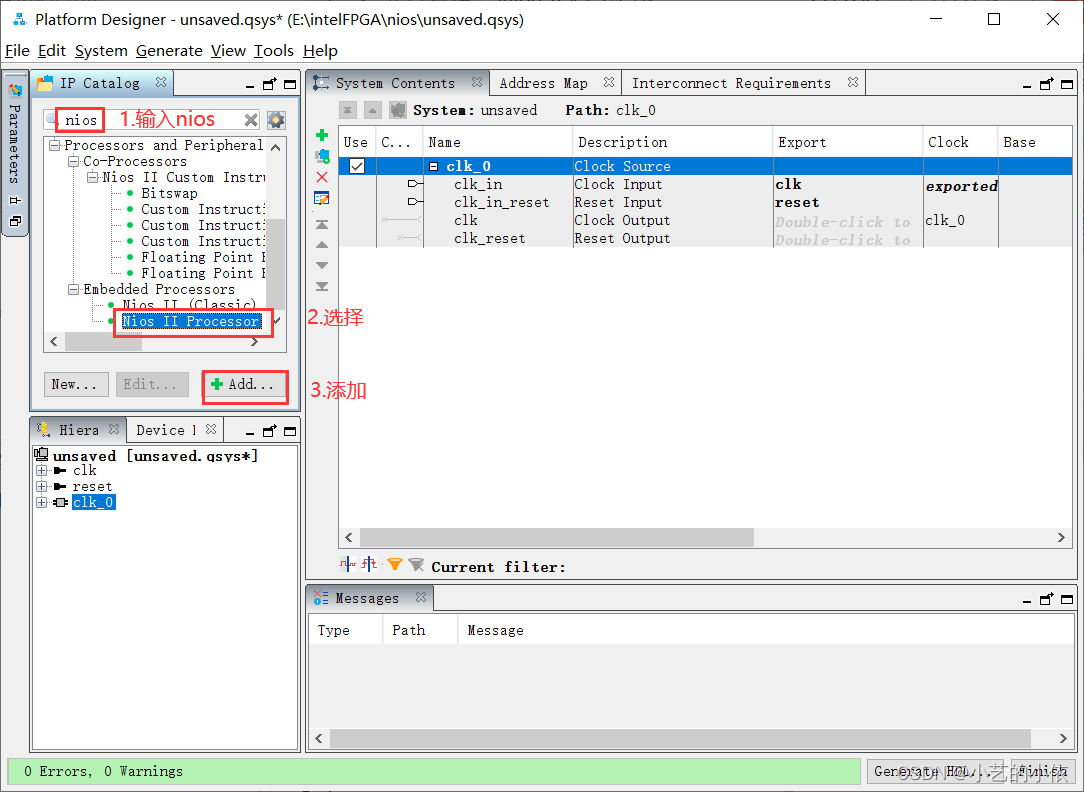Maximize the Hierarchy panel
The width and height of the screenshot is (1084, 792).
click(290, 431)
